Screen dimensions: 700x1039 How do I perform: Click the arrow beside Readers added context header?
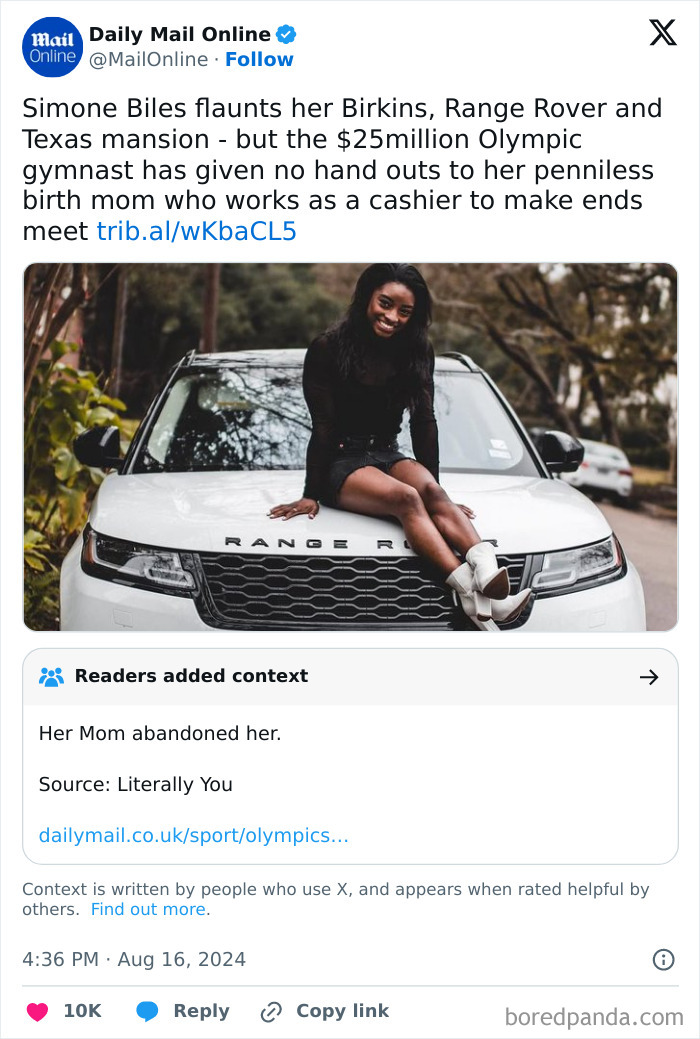(651, 675)
